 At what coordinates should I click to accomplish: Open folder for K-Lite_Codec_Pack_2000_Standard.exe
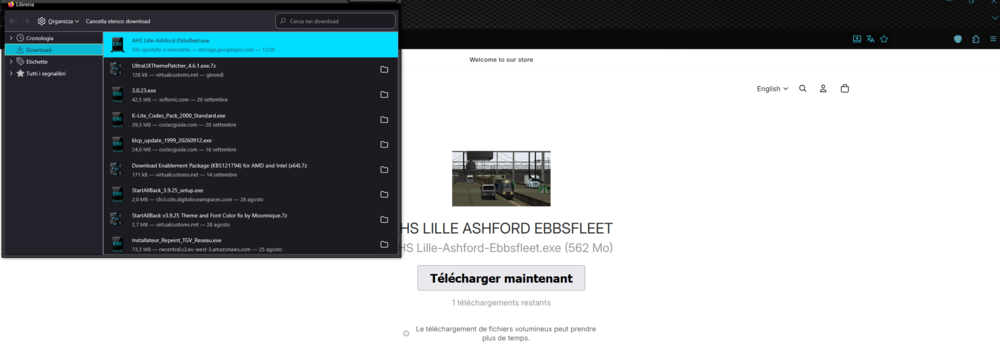click(x=384, y=120)
